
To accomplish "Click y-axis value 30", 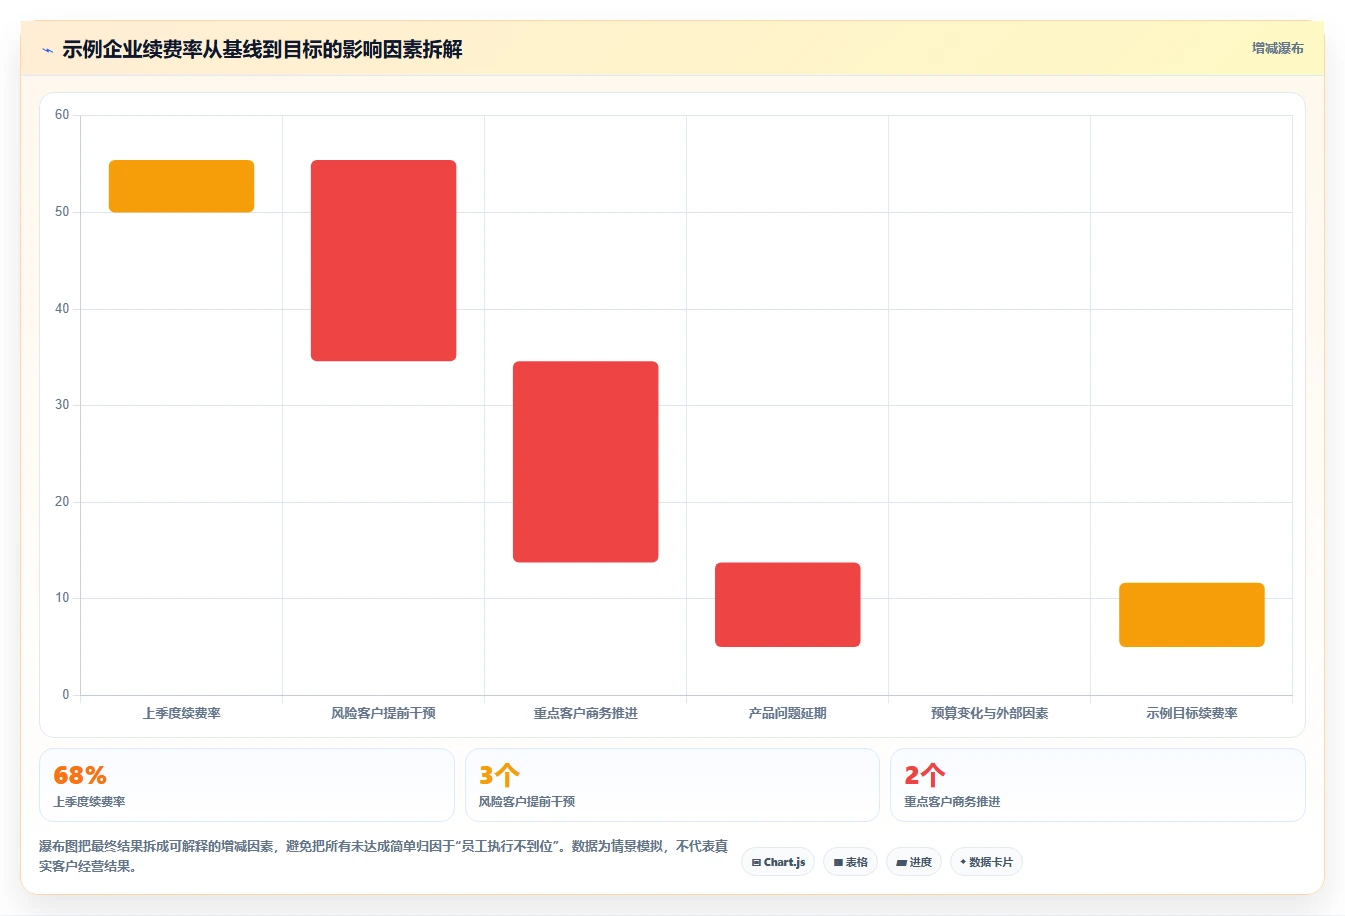I will pyautogui.click(x=62, y=405).
